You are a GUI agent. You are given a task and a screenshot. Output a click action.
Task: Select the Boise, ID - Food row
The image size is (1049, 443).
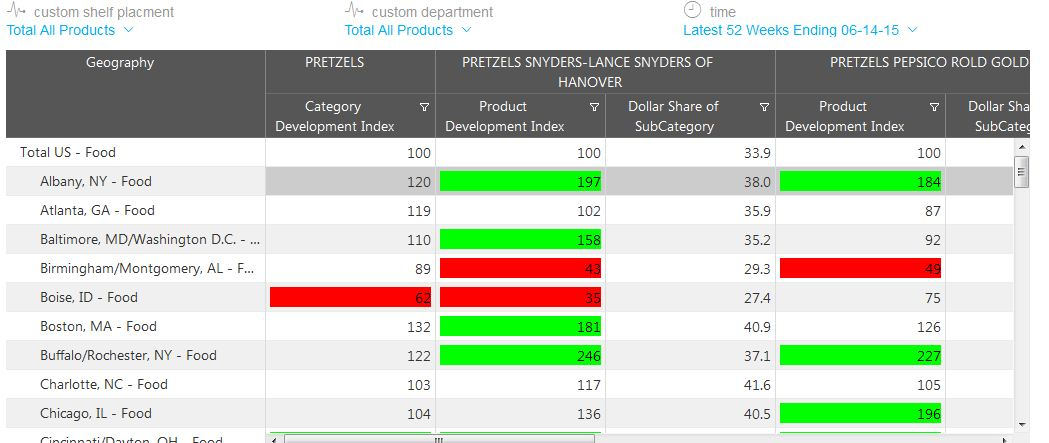coord(88,298)
